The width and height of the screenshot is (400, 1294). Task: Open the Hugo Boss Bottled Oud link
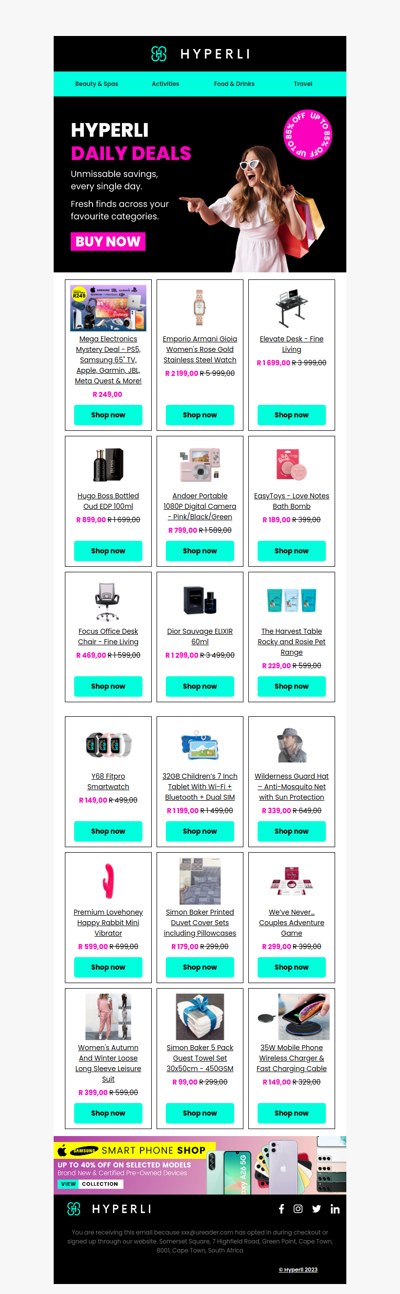click(108, 501)
